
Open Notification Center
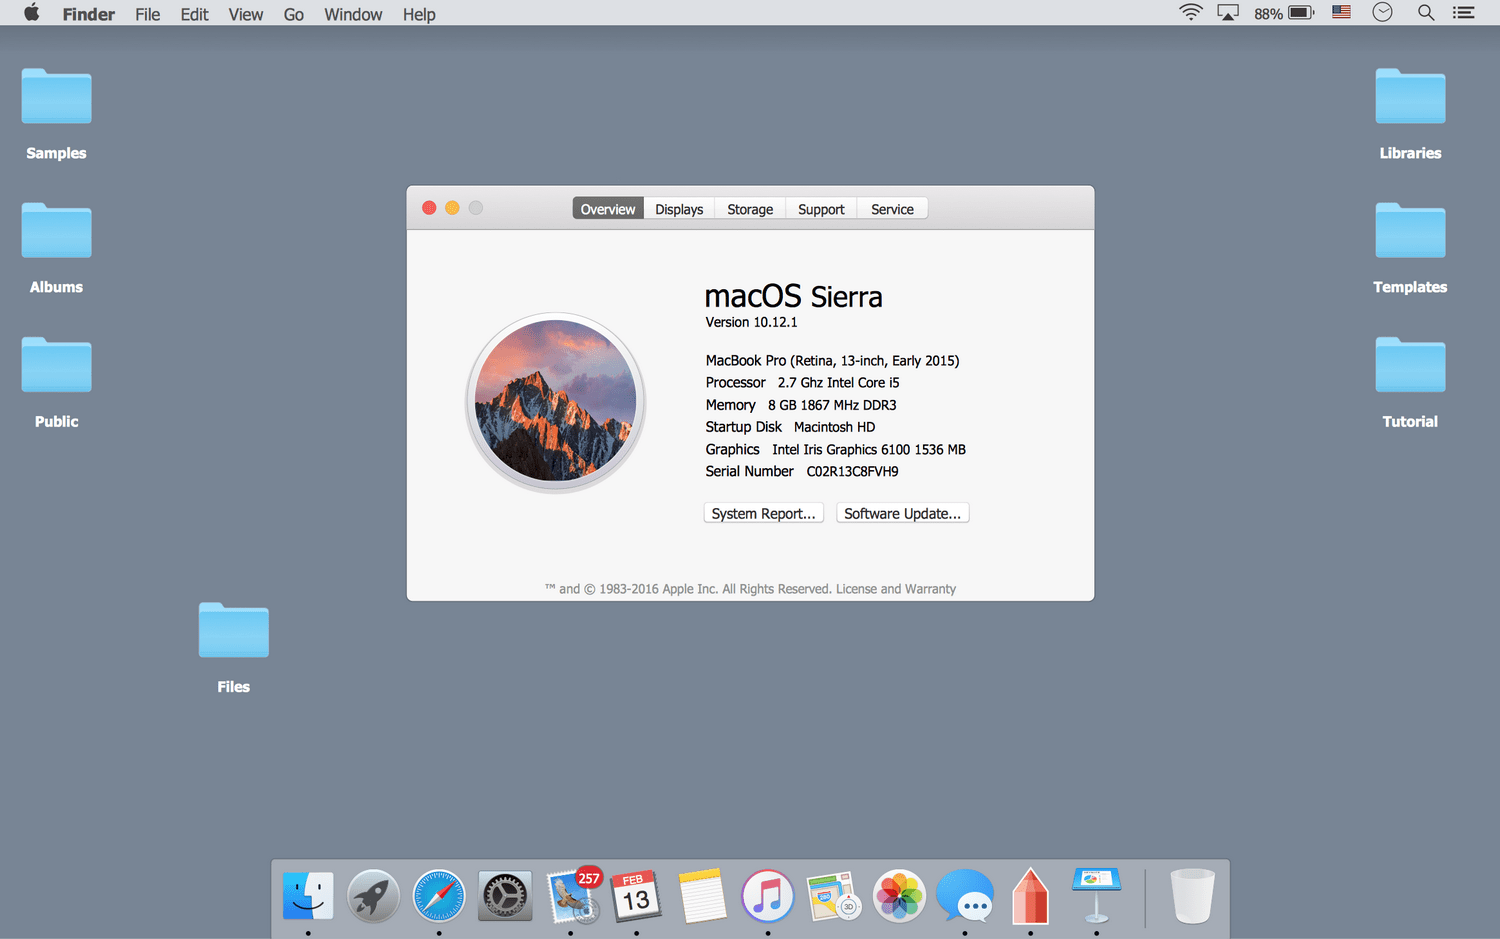click(x=1463, y=13)
